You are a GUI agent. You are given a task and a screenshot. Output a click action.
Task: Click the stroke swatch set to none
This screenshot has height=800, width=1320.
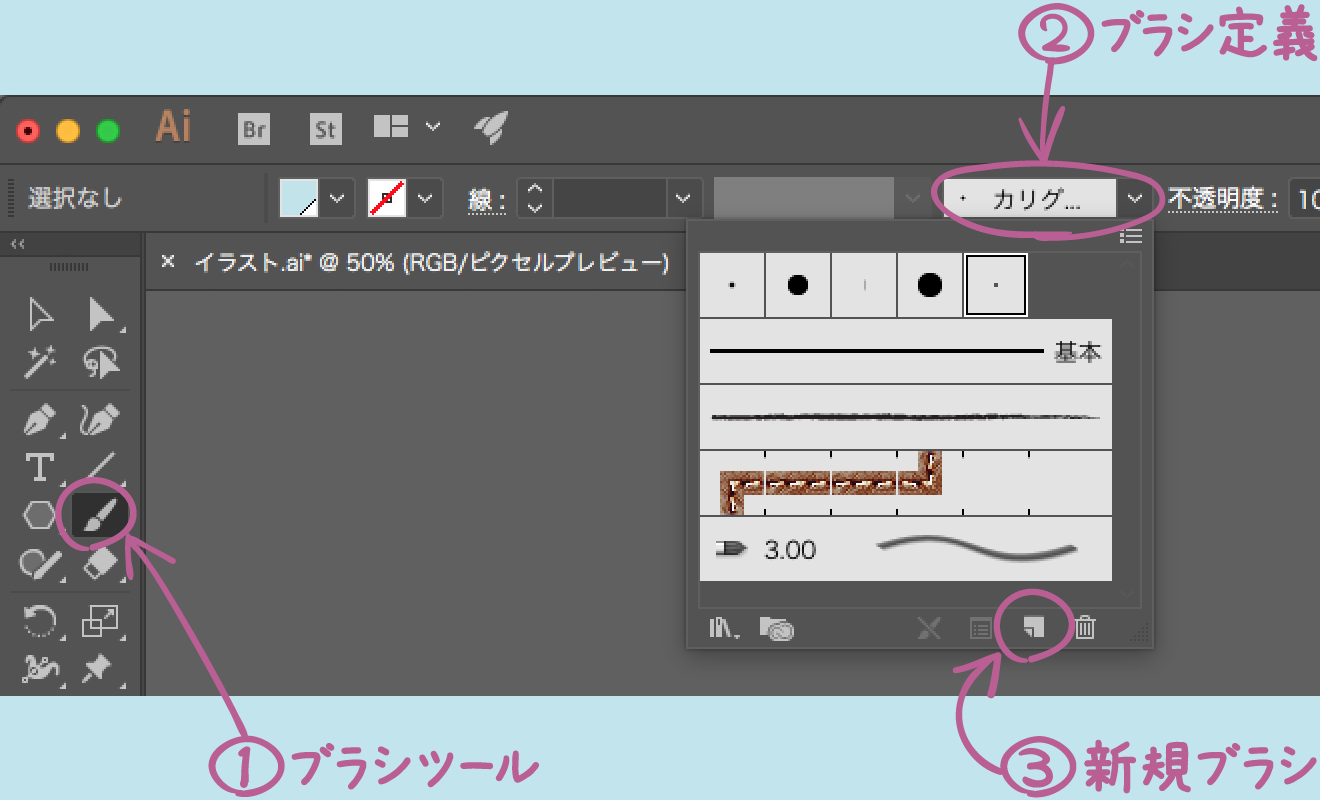coord(389,197)
